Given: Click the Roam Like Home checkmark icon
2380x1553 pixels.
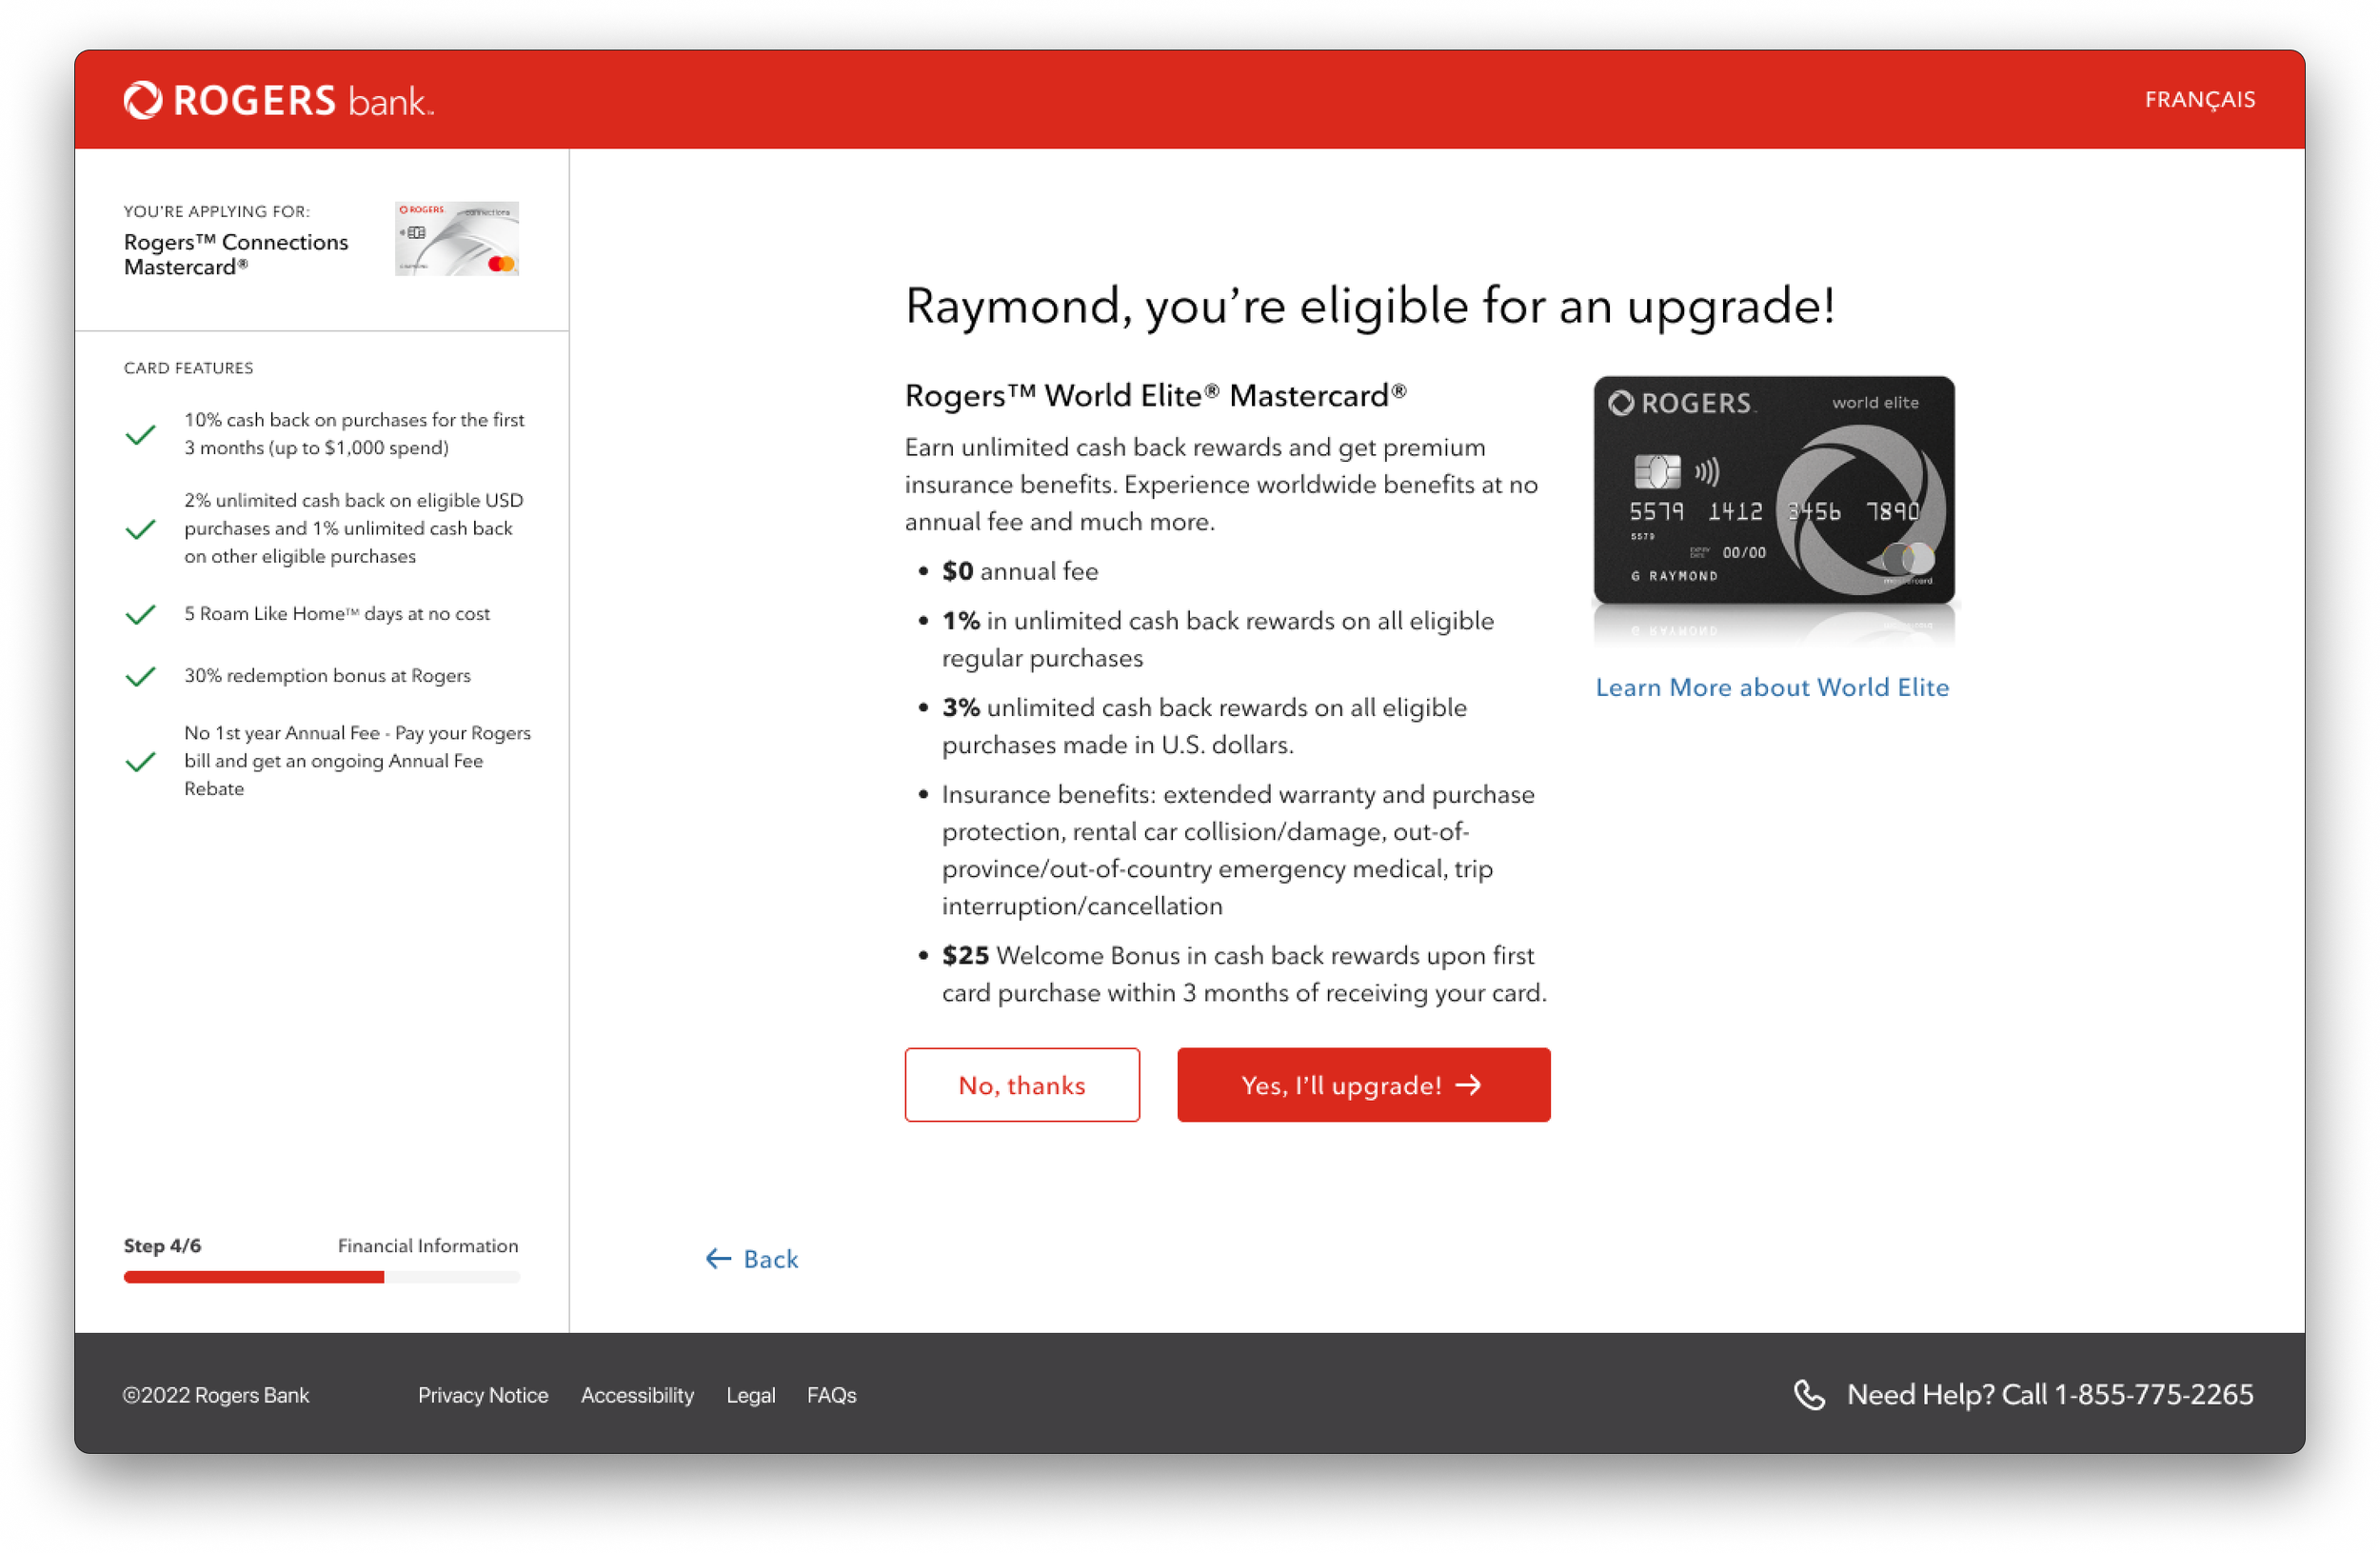Looking at the screenshot, I should (141, 614).
